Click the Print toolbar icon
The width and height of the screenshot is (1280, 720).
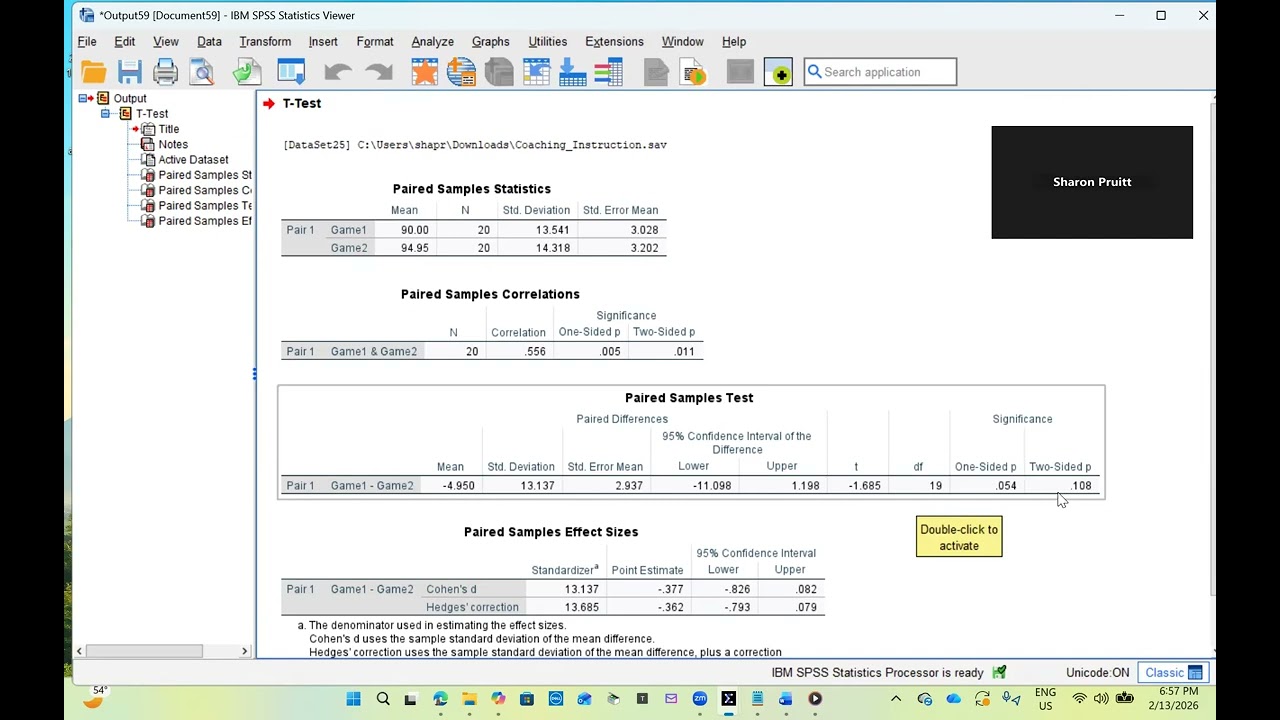[x=166, y=72]
